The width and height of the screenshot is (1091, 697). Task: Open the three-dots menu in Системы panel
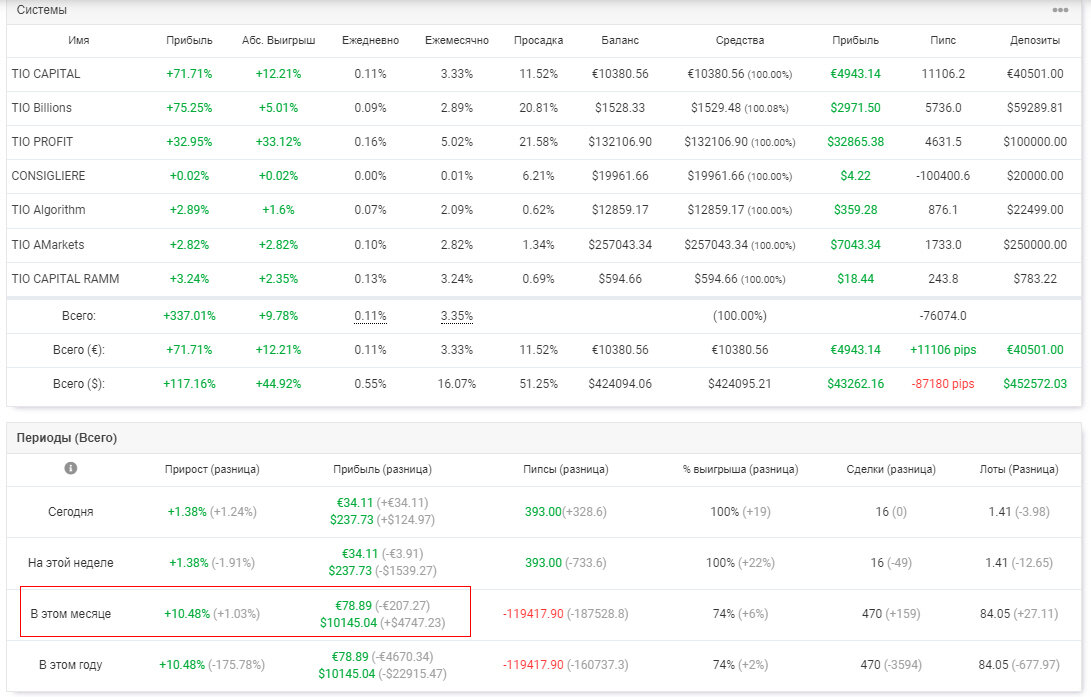pos(1060,10)
